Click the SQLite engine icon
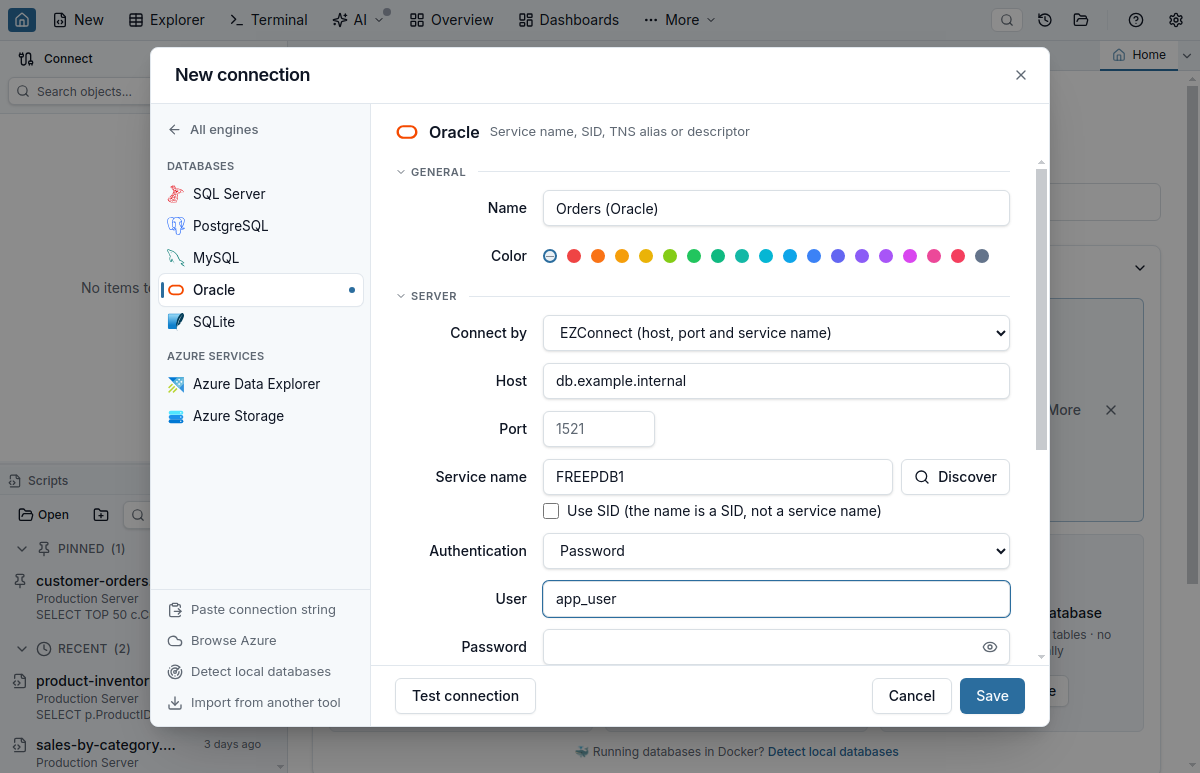The width and height of the screenshot is (1200, 773). 176,322
